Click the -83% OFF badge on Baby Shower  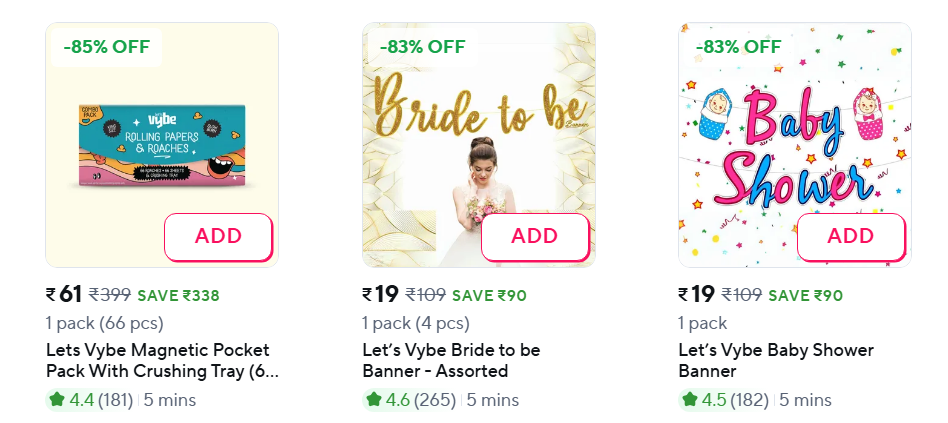(x=738, y=47)
